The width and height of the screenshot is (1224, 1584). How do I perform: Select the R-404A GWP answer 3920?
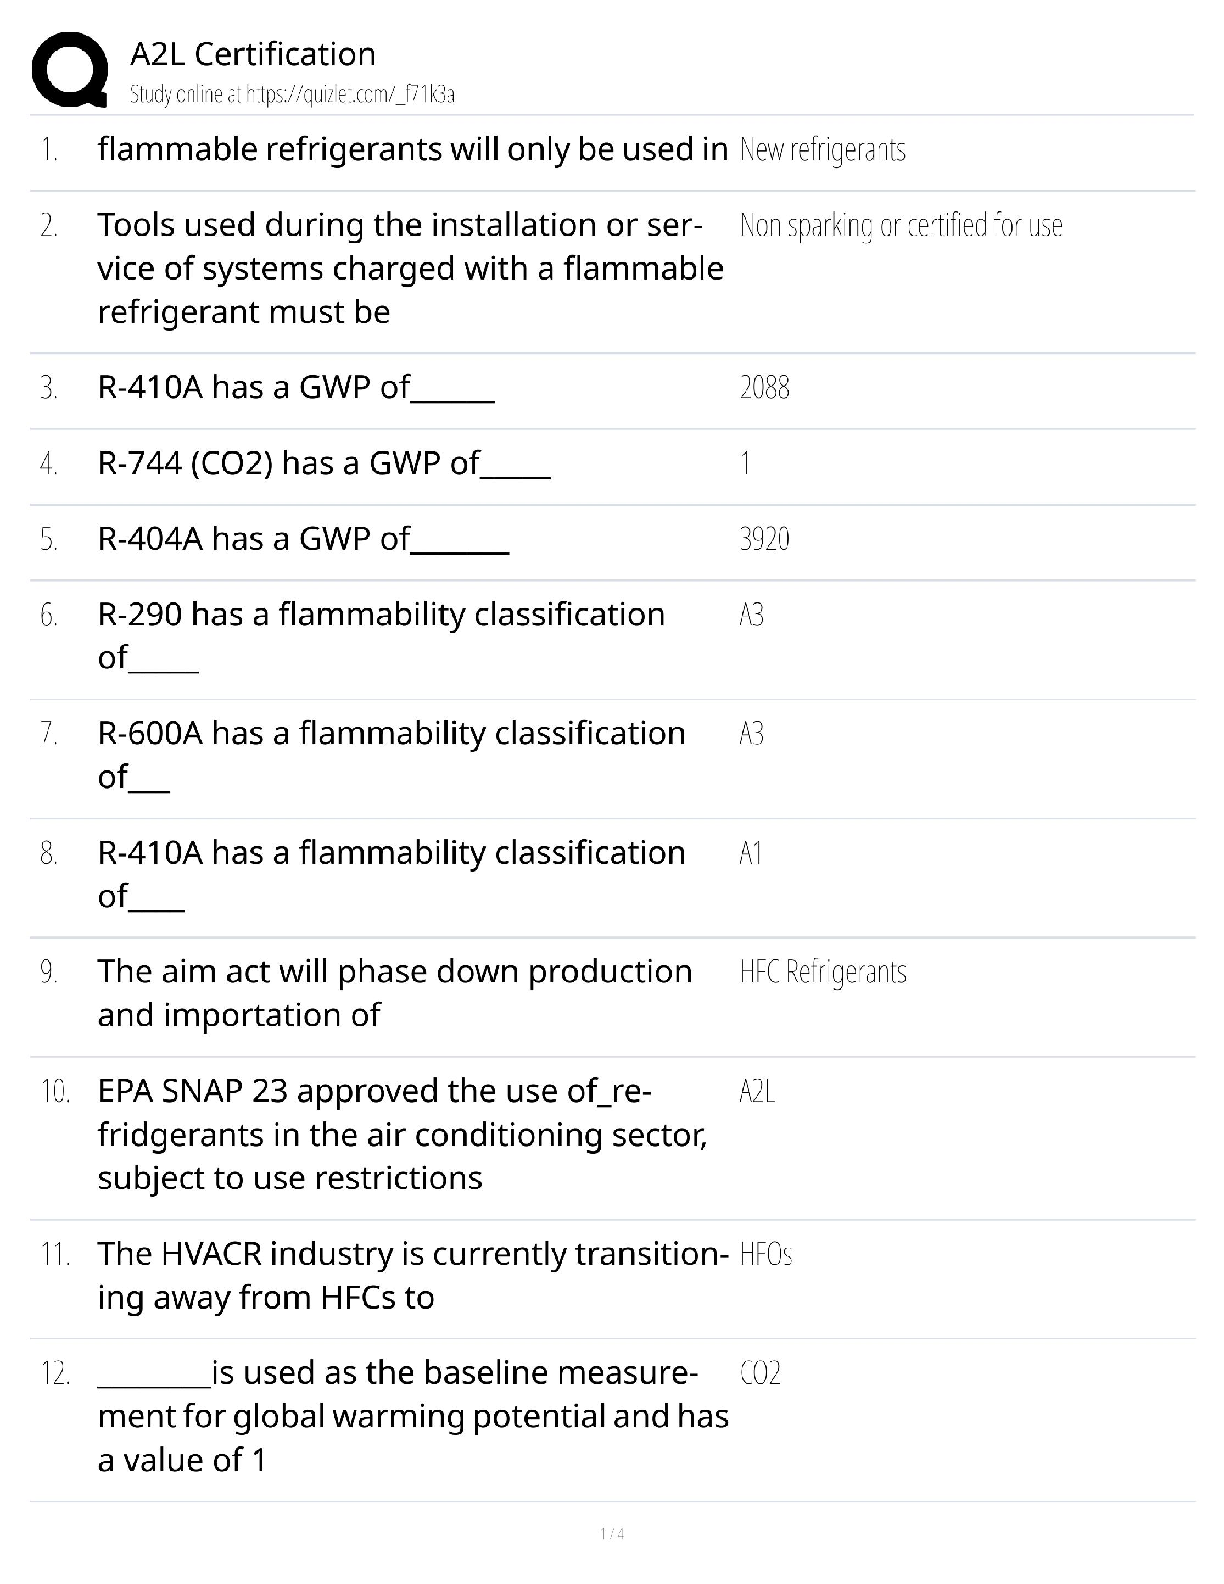[764, 540]
